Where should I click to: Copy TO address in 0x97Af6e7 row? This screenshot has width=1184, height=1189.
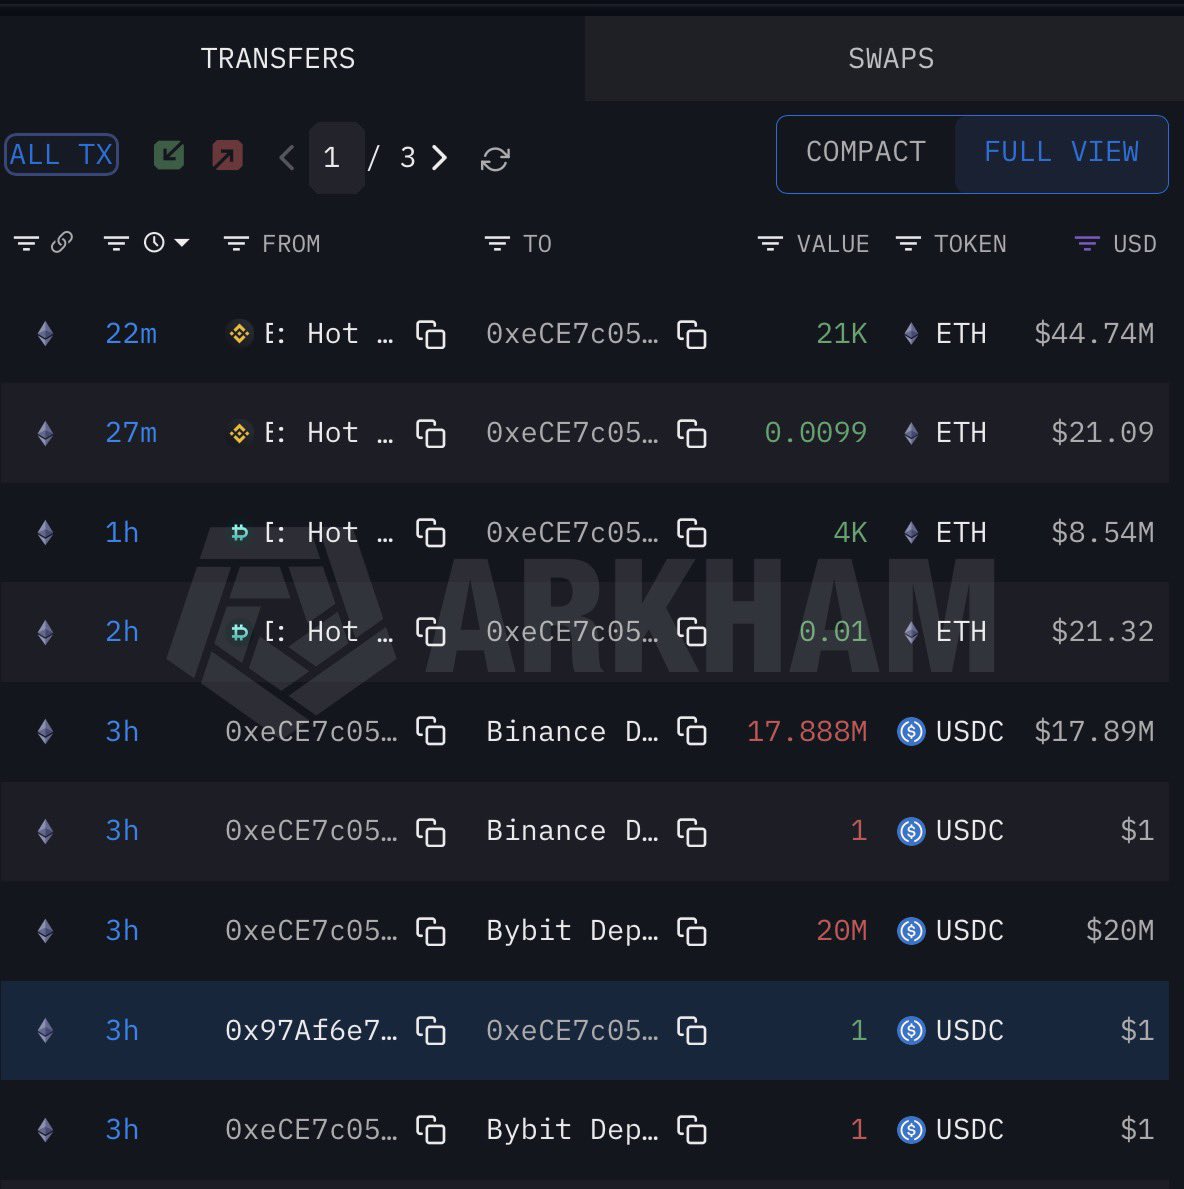692,1031
